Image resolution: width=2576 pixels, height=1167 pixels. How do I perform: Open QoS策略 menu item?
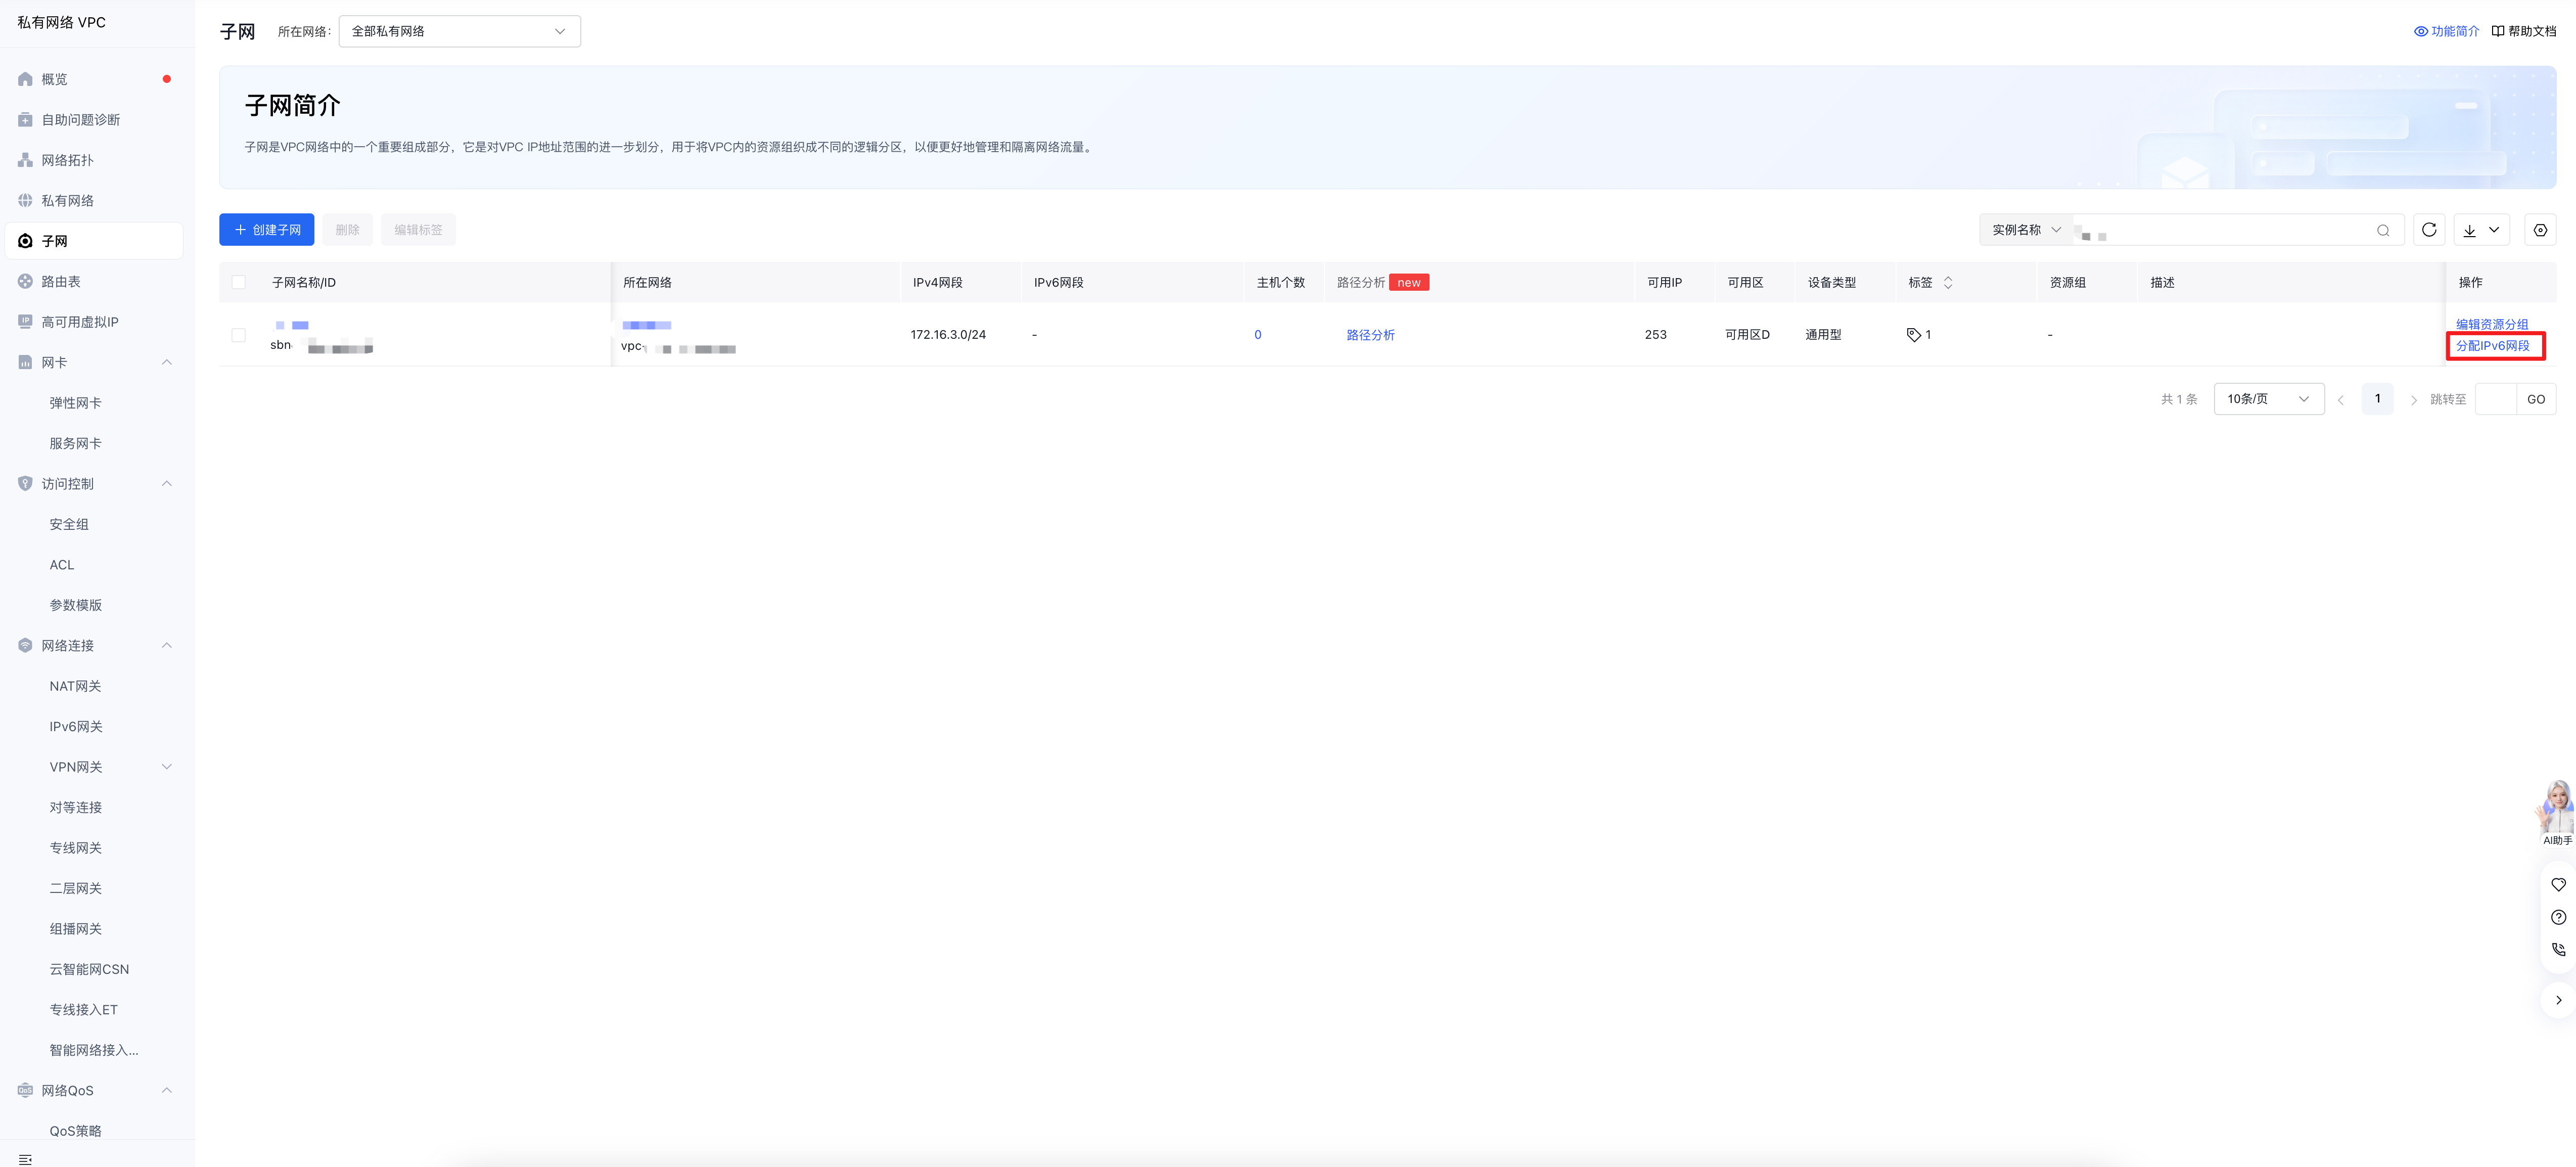[76, 1131]
